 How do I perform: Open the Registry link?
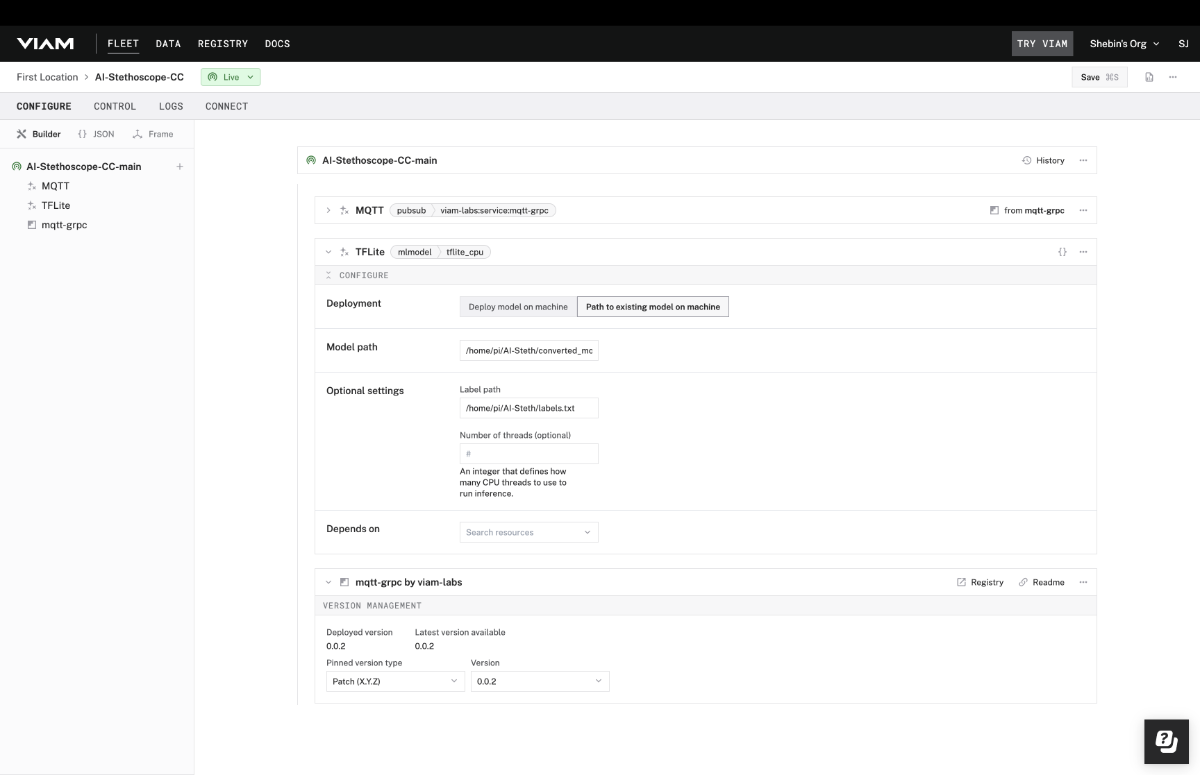point(980,582)
